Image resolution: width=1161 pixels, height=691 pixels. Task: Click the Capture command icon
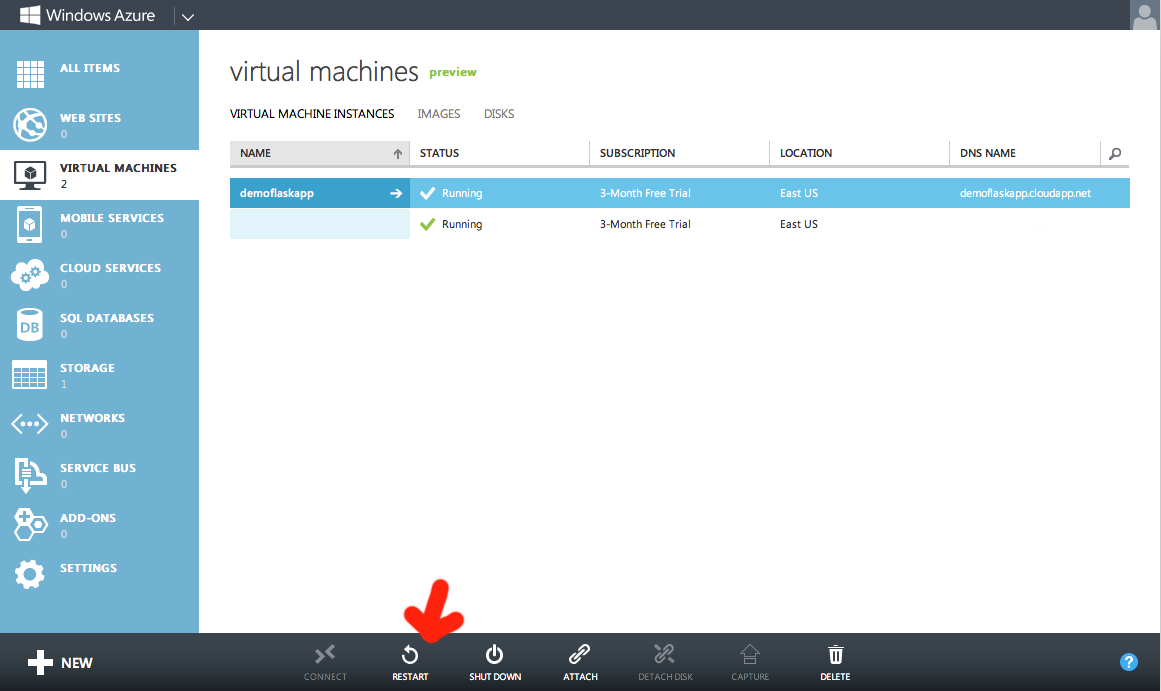(x=750, y=655)
